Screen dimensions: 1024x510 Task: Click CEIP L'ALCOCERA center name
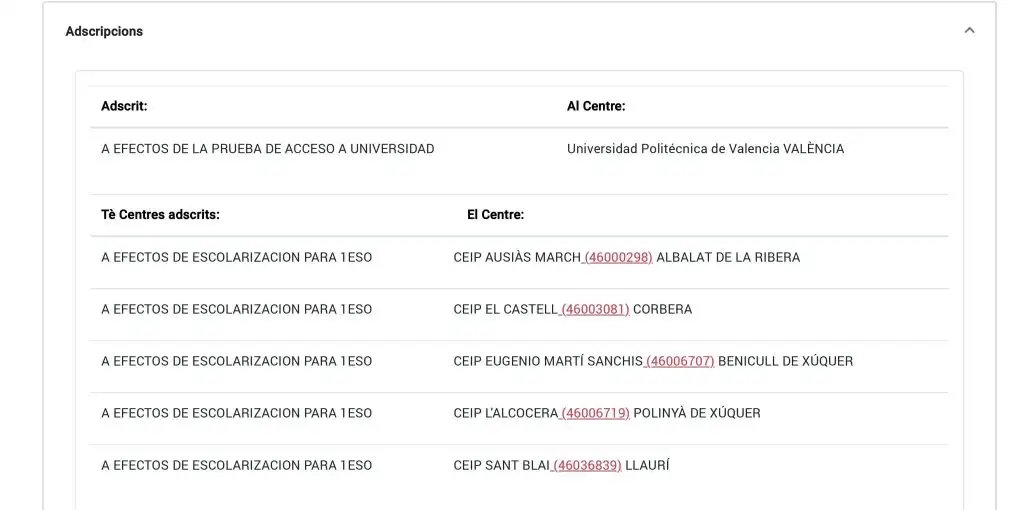click(505, 413)
